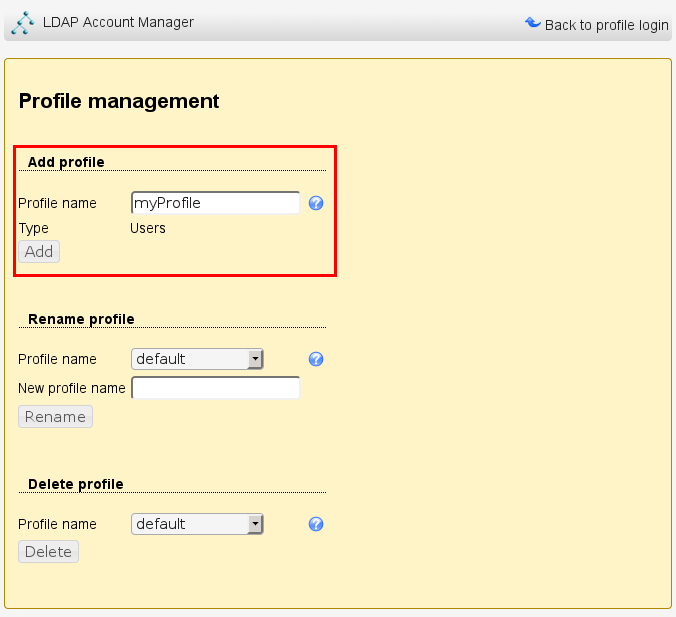
Task: Click the Rename profile section heading
Action: click(81, 319)
